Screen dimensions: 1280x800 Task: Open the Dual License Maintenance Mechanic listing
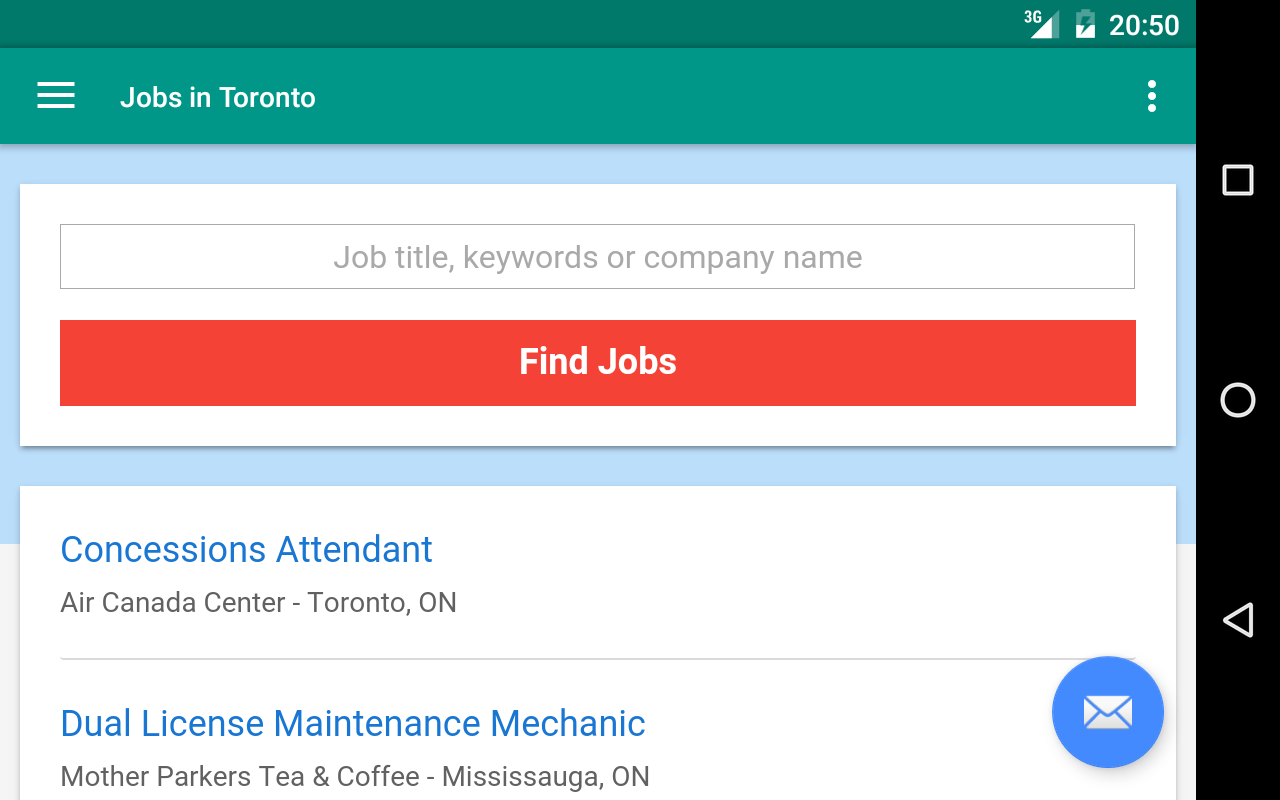353,723
